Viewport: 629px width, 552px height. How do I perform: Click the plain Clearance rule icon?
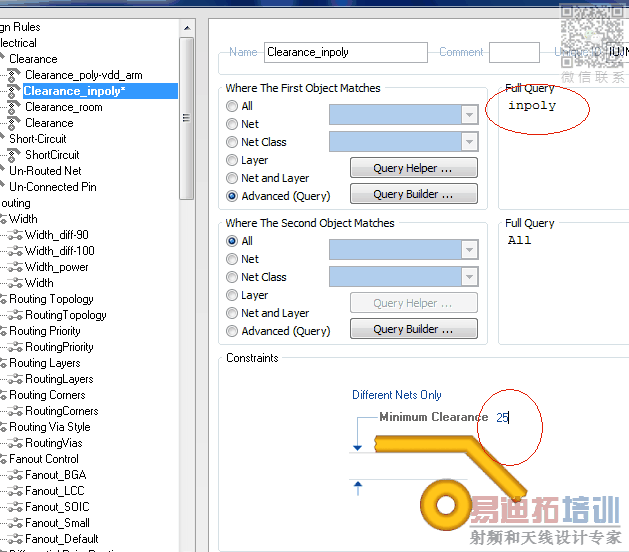pyautogui.click(x=14, y=123)
